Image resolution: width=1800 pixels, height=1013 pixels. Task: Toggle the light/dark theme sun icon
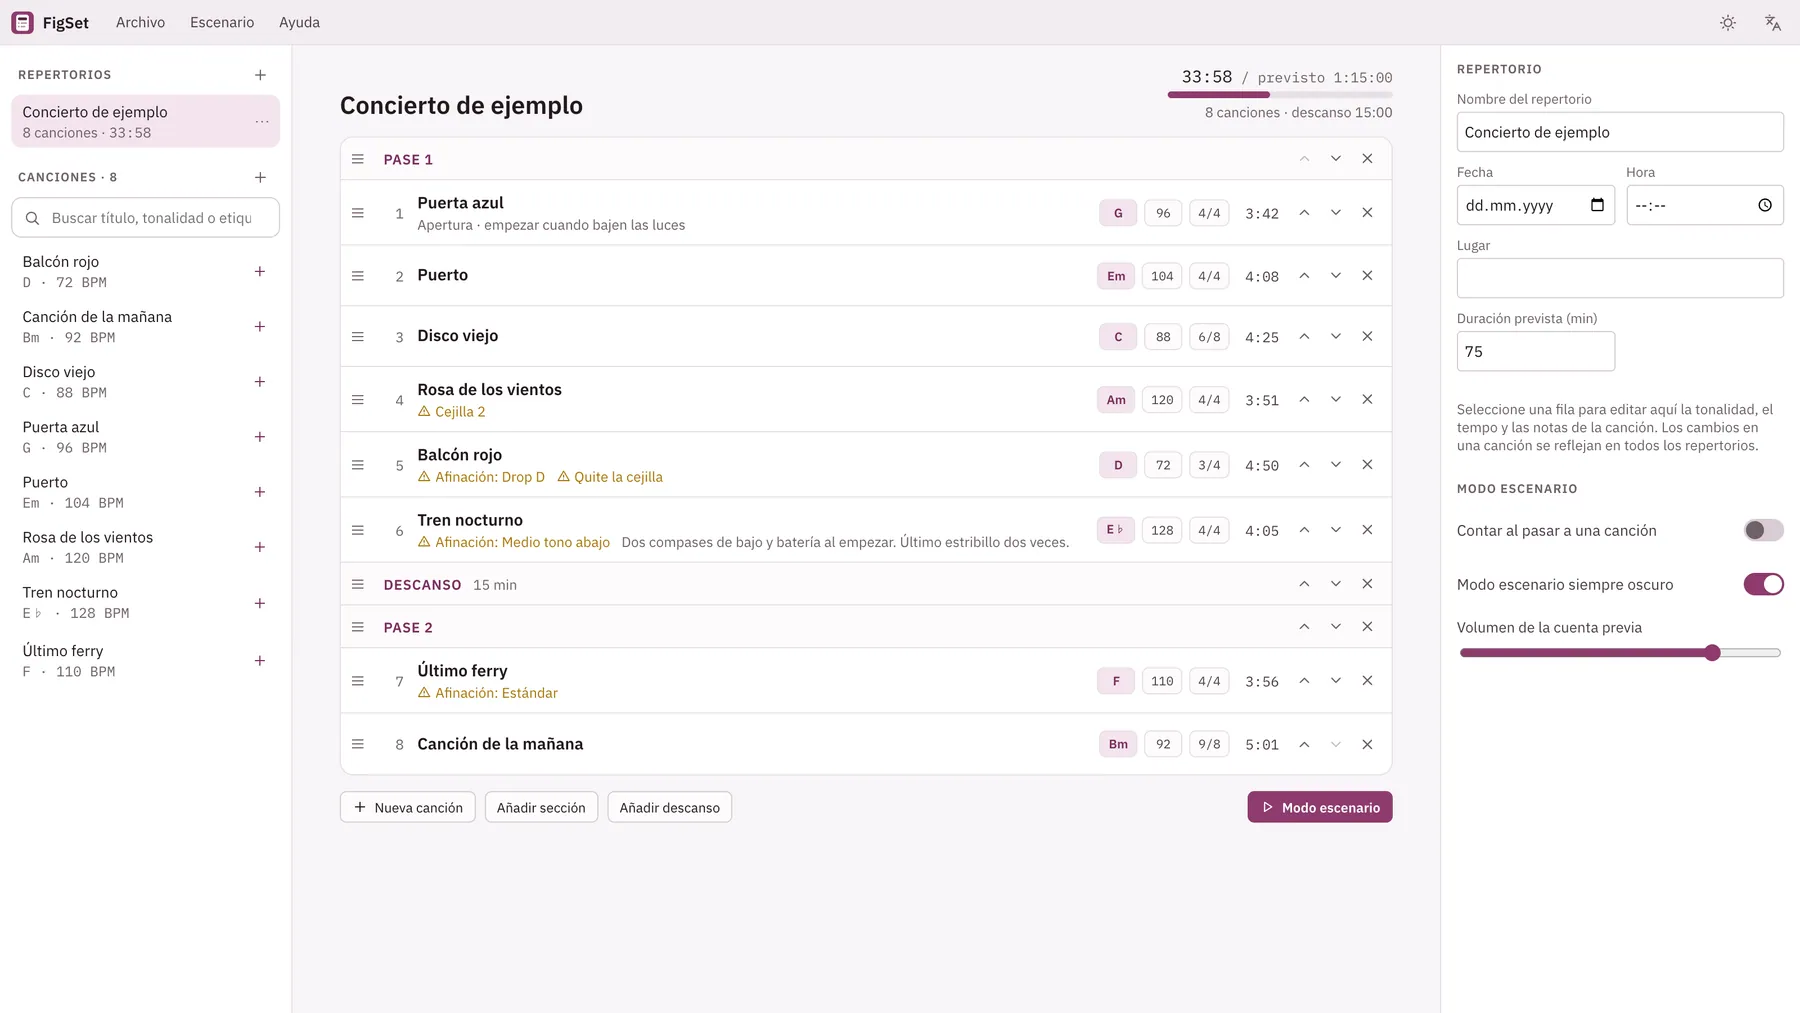pyautogui.click(x=1727, y=22)
